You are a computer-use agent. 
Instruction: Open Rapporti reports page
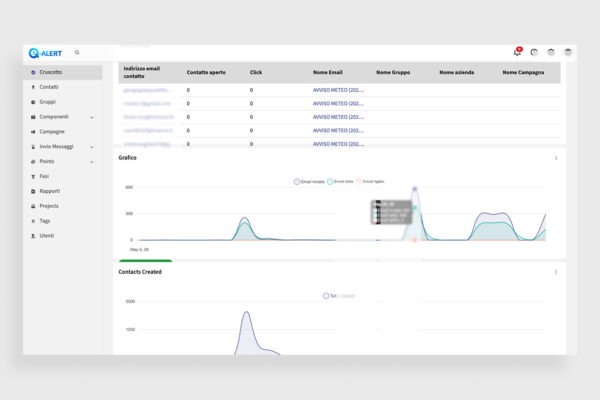[x=49, y=191]
